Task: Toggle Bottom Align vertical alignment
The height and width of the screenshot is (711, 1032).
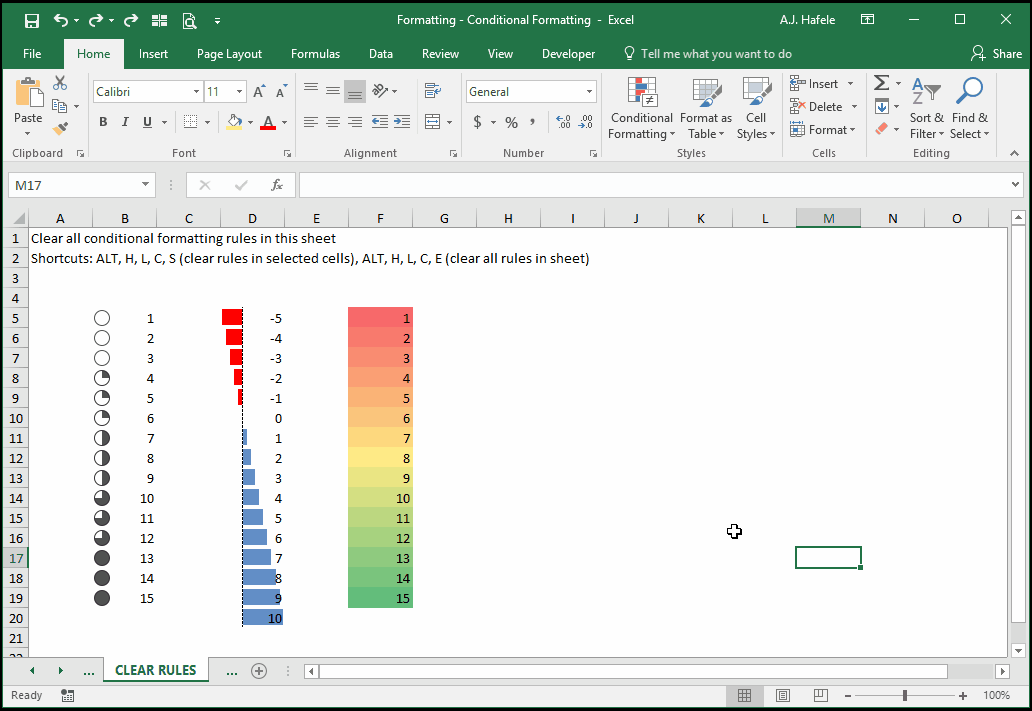Action: pyautogui.click(x=355, y=91)
